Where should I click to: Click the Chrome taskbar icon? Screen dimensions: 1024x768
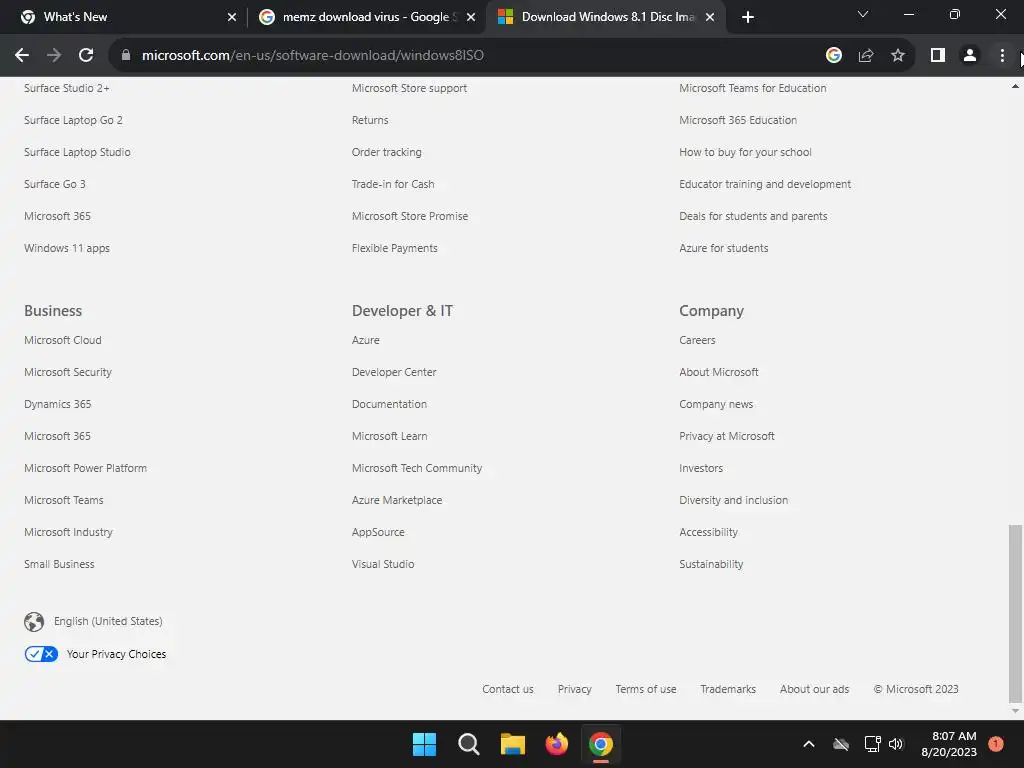[x=601, y=744]
